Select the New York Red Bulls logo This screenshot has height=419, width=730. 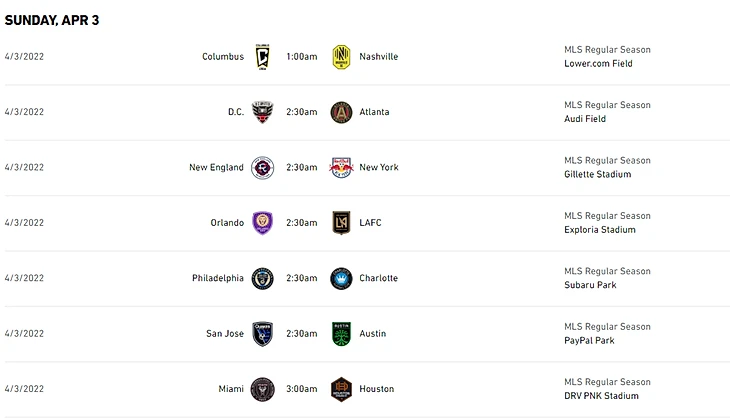(342, 167)
